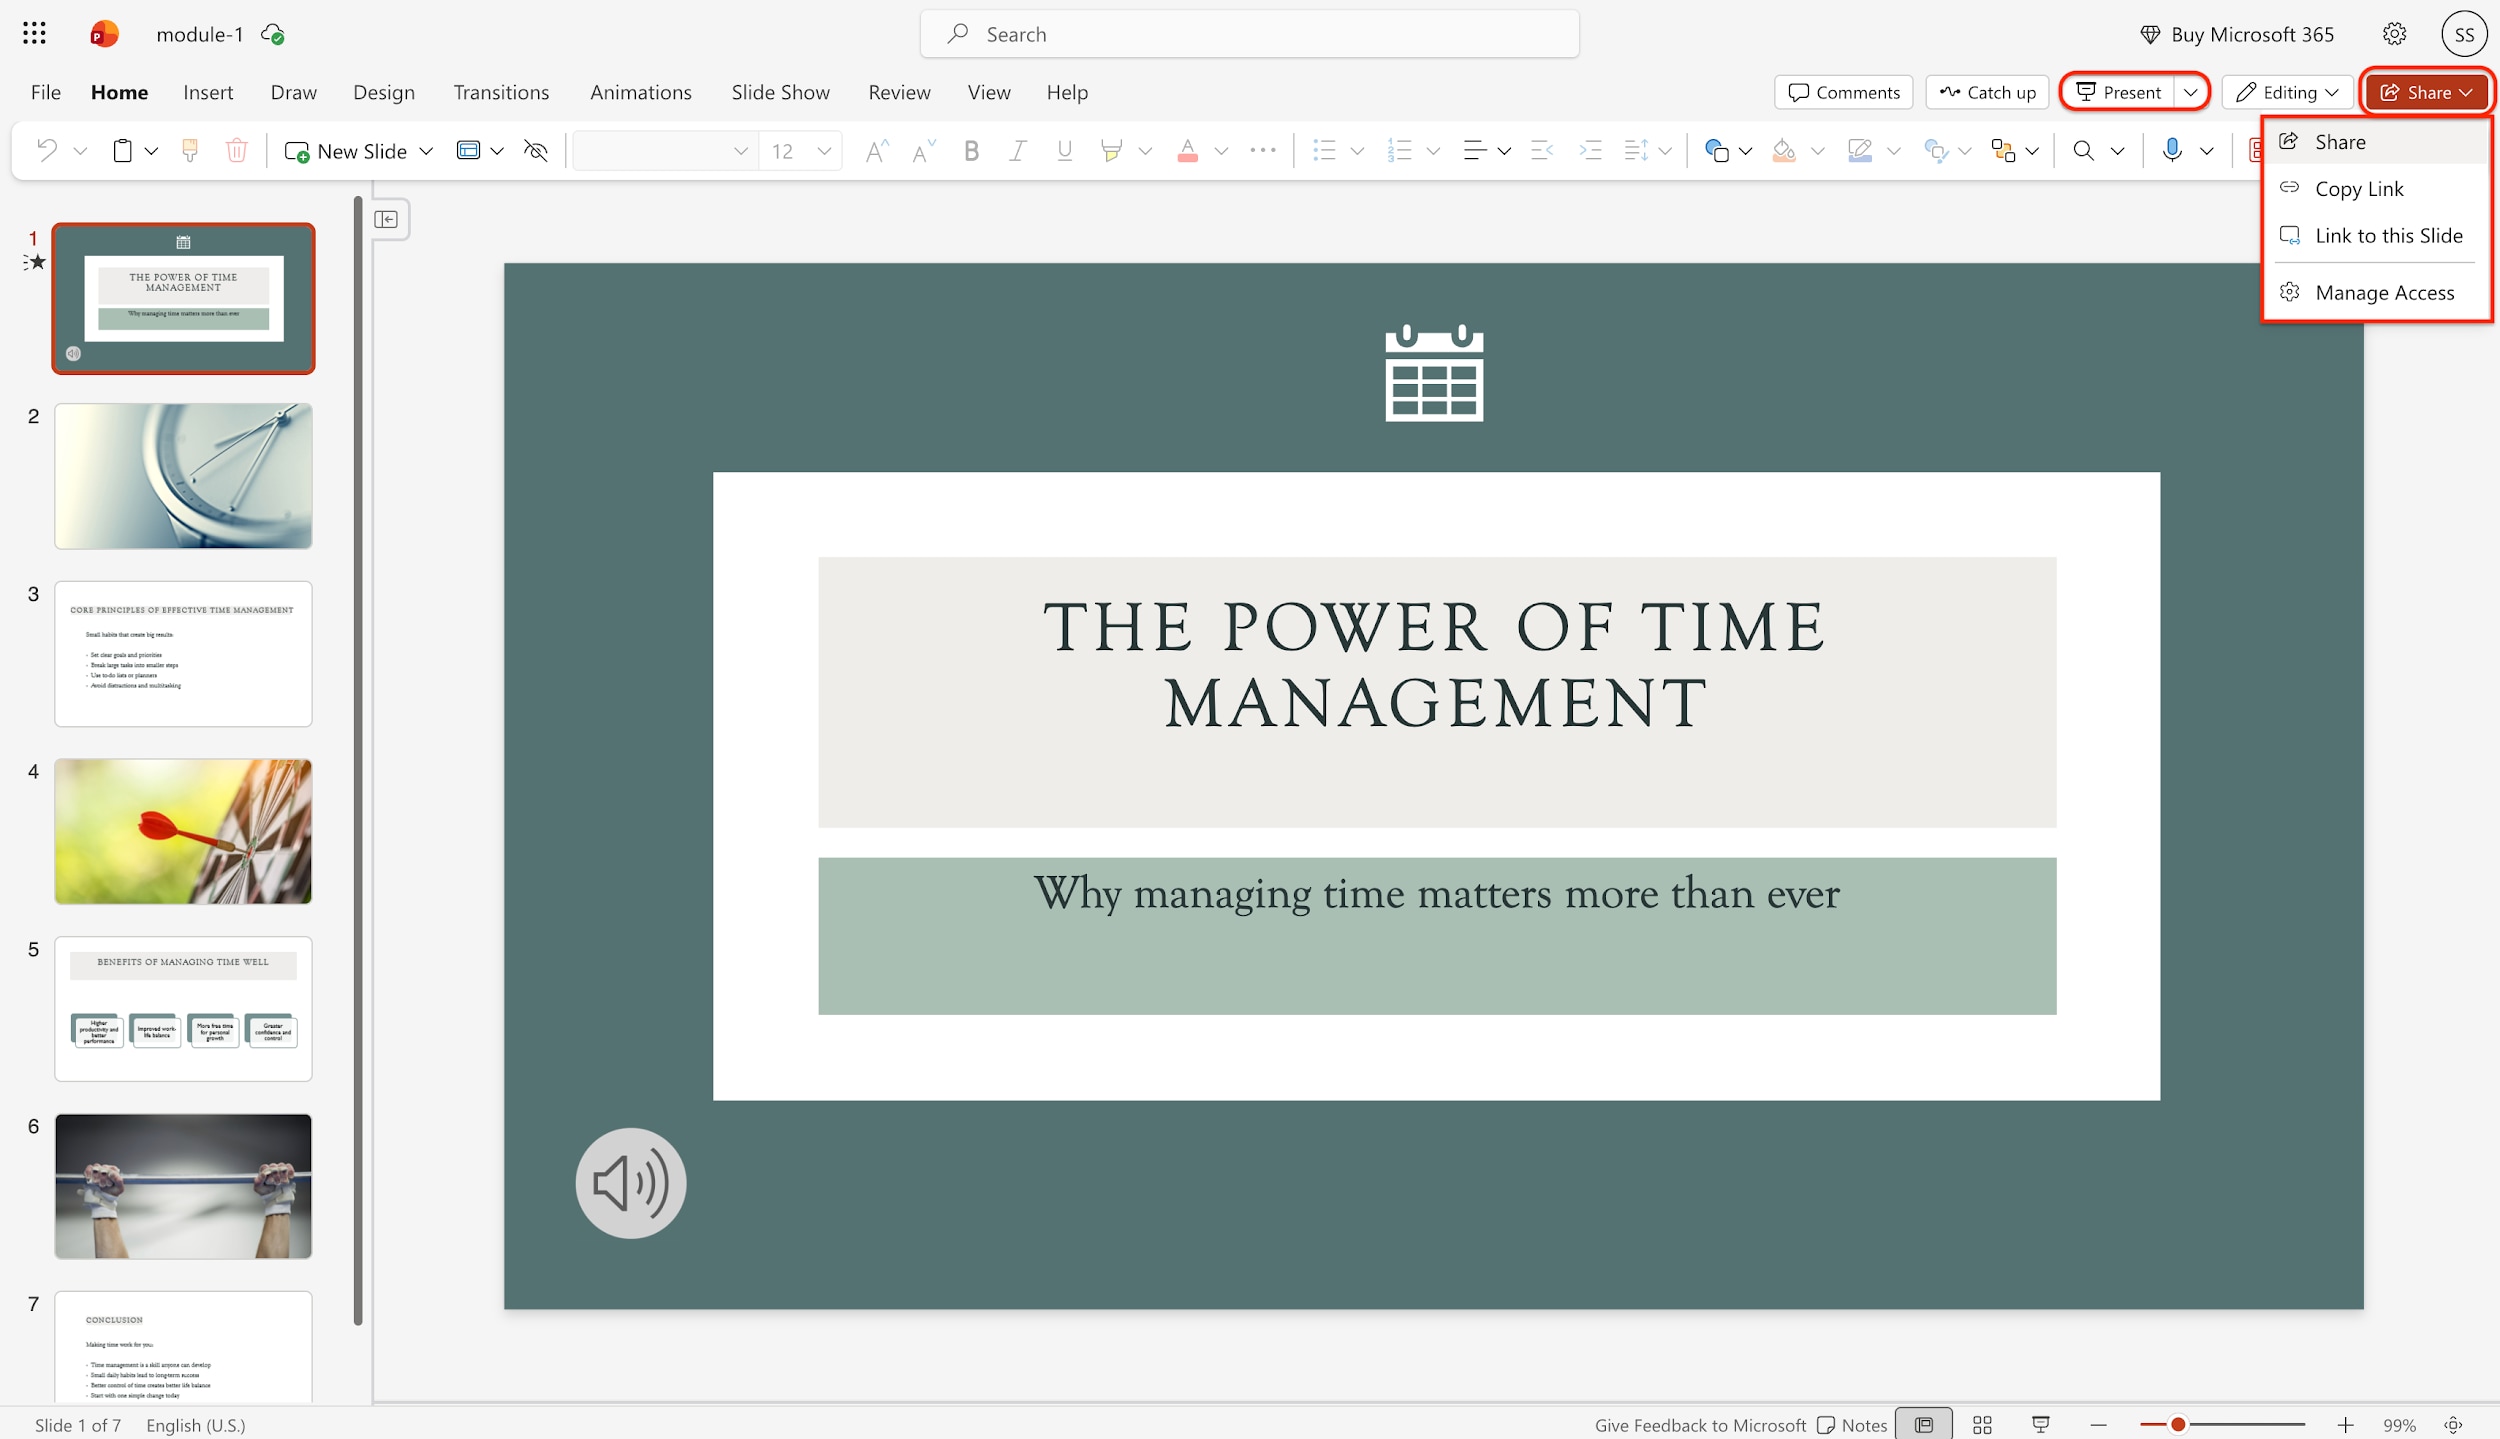Image resolution: width=2500 pixels, height=1439 pixels.
Task: Expand the New Slide dropdown
Action: tap(425, 150)
